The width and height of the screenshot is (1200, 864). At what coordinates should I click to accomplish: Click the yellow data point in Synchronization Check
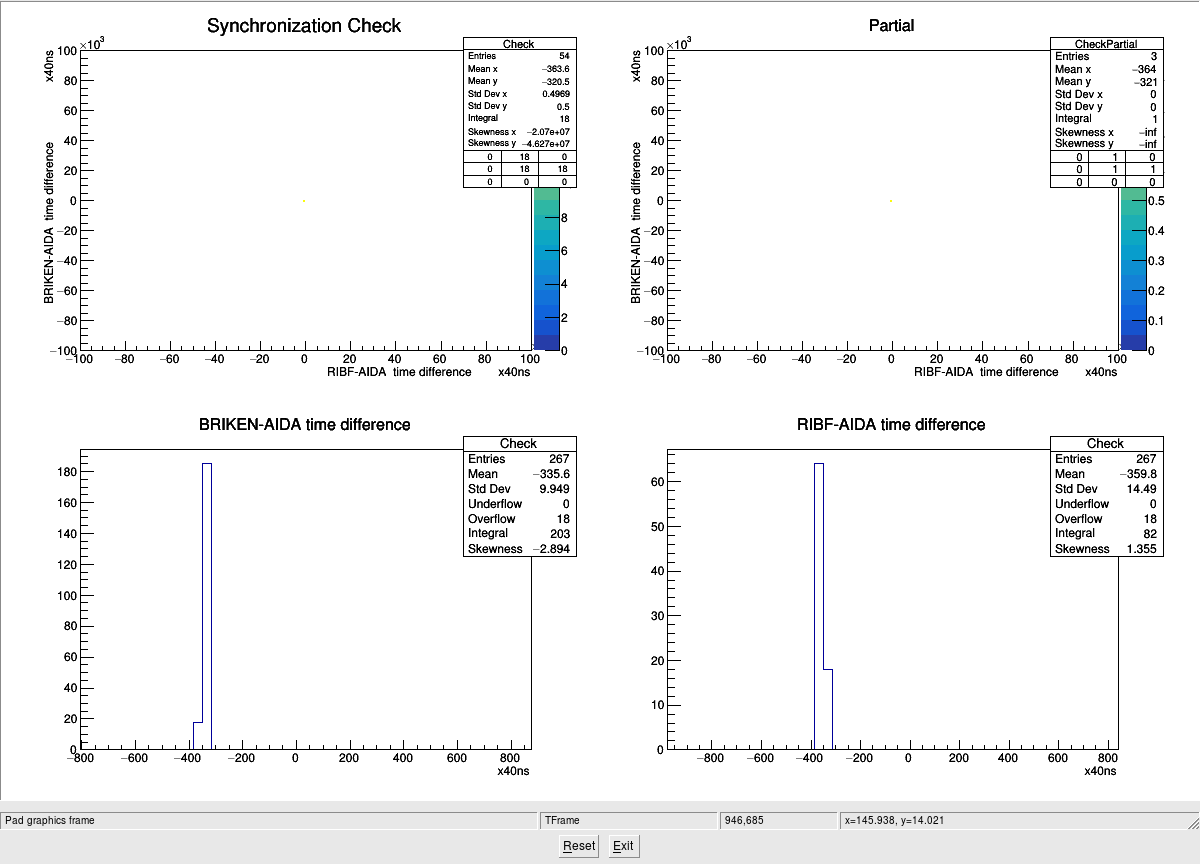tap(304, 200)
